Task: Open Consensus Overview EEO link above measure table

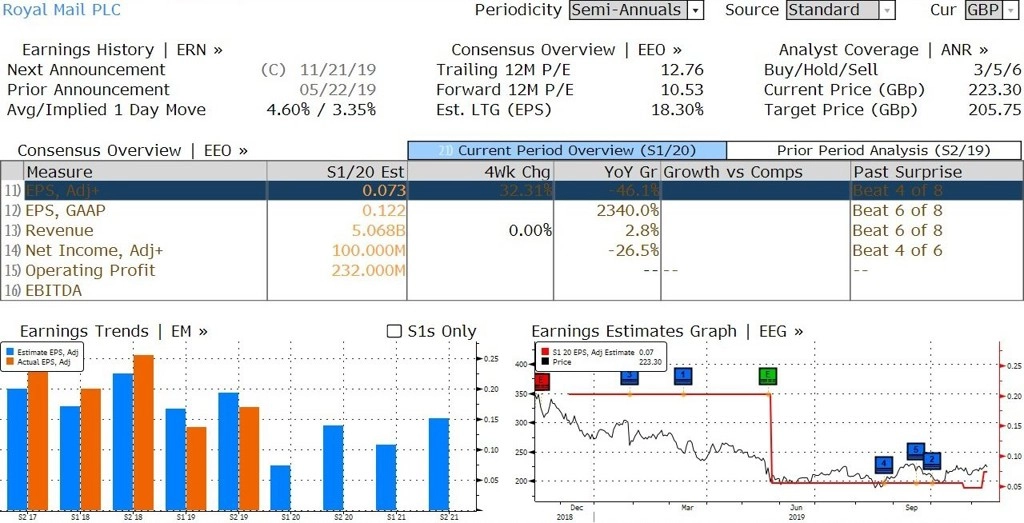Action: tap(133, 151)
